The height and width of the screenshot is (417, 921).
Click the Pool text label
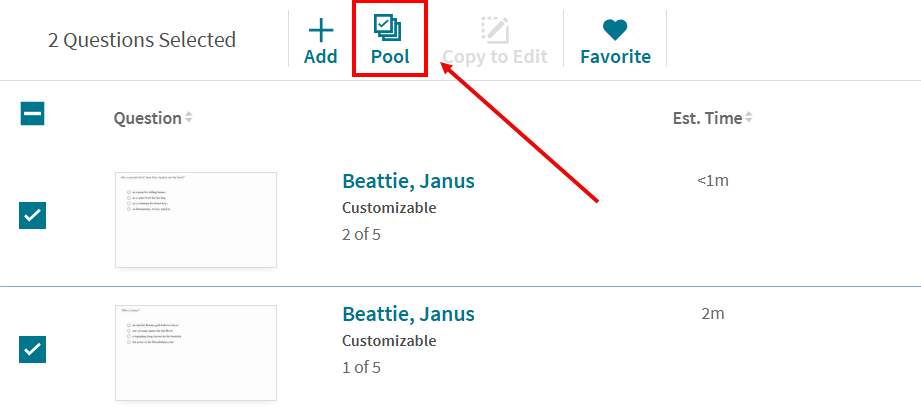click(x=390, y=57)
